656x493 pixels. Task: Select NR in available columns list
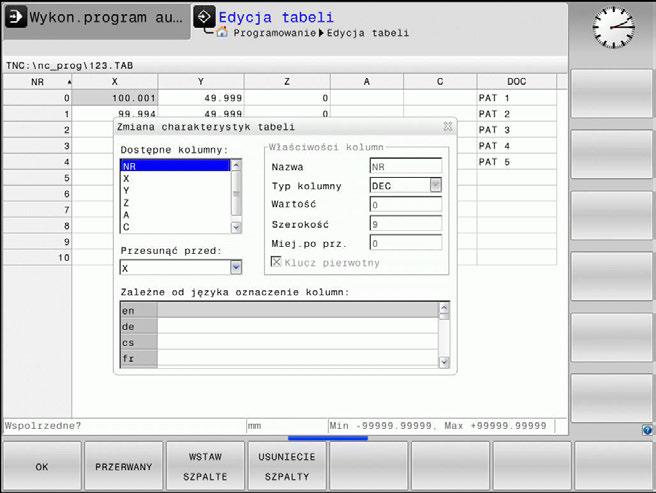click(175, 166)
